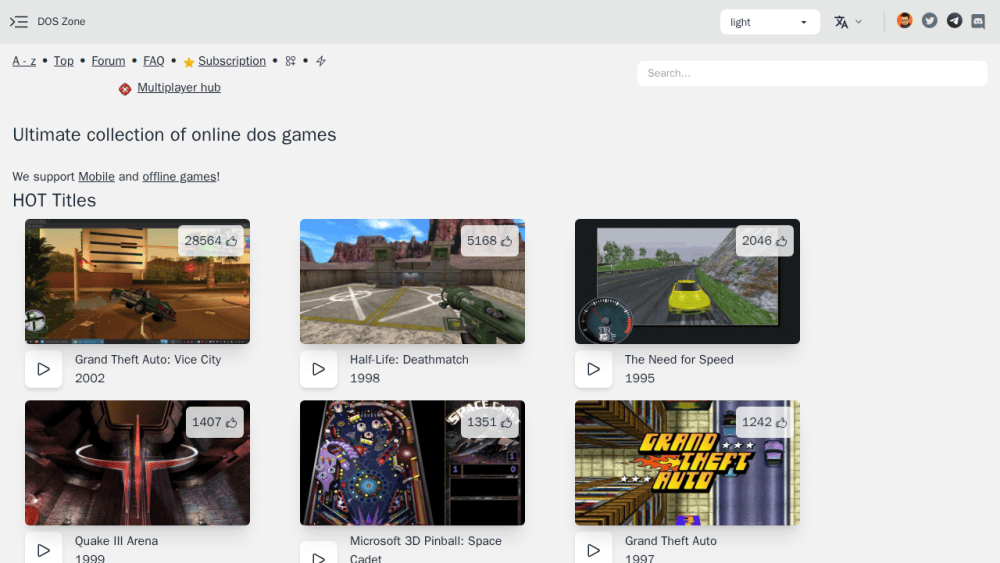Like Vice City via the 28564 thumbs-up
The height and width of the screenshot is (563, 1000).
(232, 241)
